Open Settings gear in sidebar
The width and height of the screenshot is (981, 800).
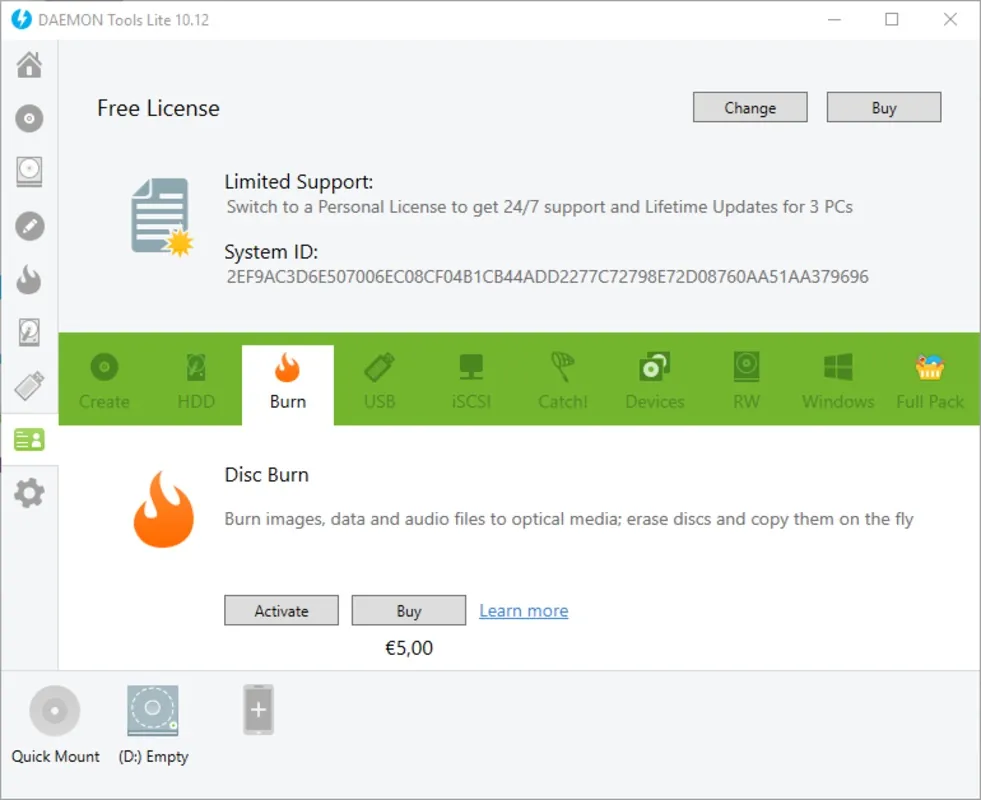(x=29, y=494)
